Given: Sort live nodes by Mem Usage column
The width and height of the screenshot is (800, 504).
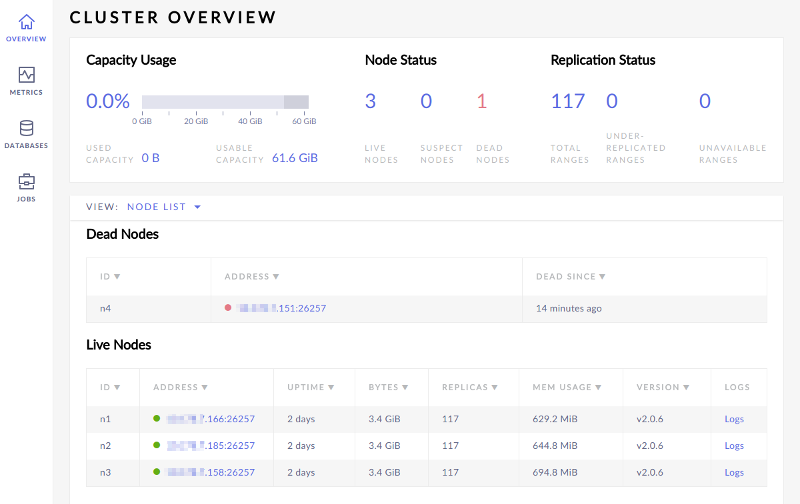Looking at the screenshot, I should coord(568,387).
